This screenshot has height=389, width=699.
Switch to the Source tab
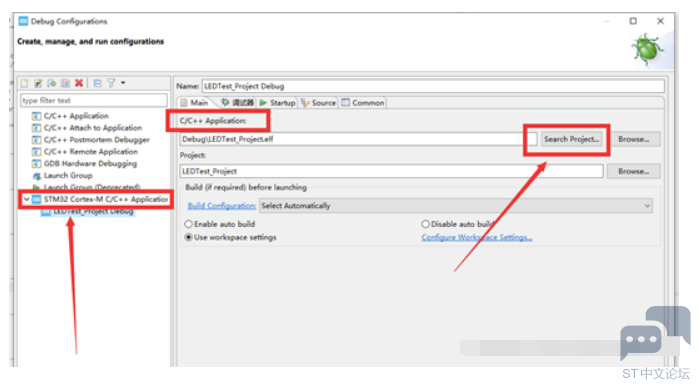(x=318, y=103)
